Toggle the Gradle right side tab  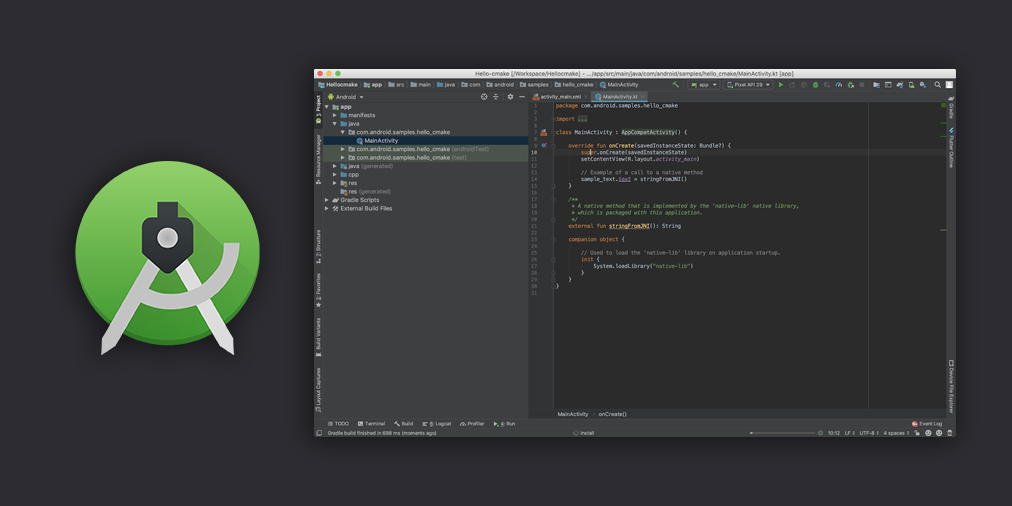click(951, 107)
